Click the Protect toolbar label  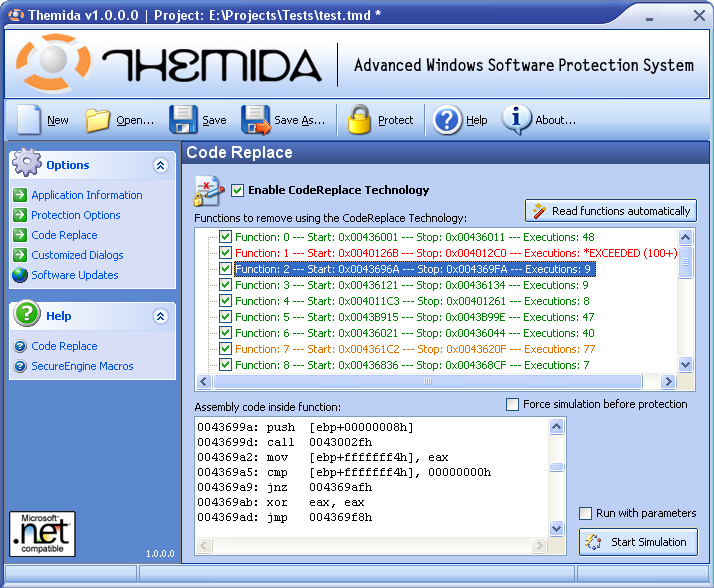point(395,120)
